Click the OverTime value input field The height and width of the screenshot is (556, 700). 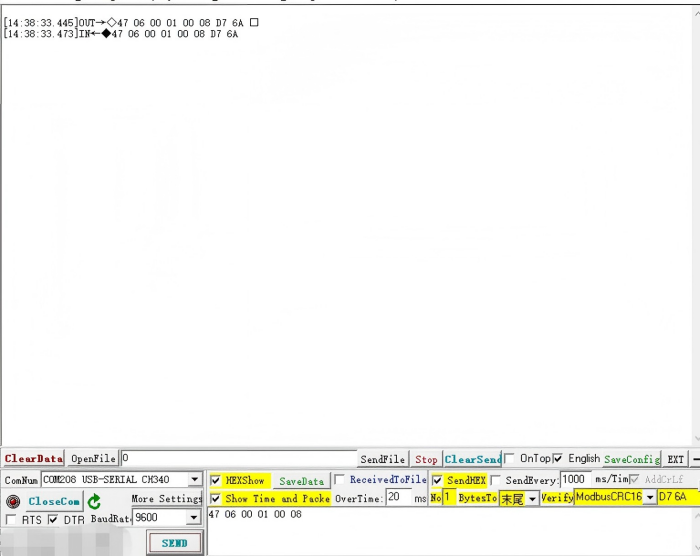(398, 498)
